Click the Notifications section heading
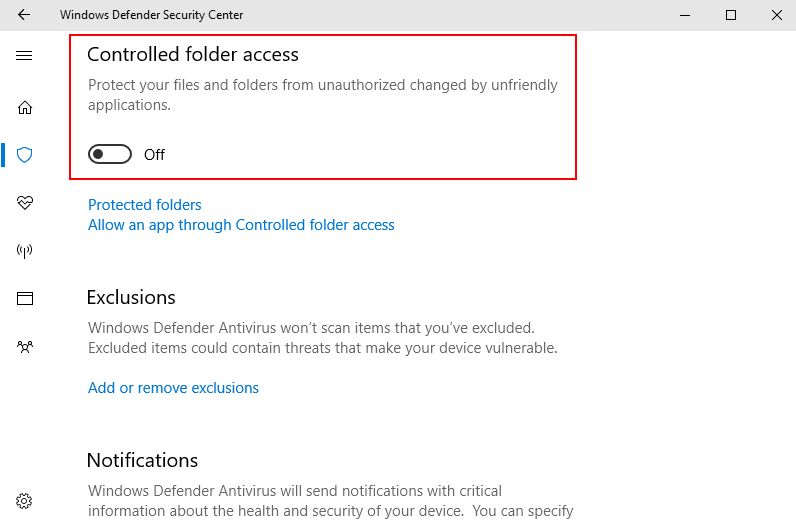This screenshot has width=796, height=522. 142,460
